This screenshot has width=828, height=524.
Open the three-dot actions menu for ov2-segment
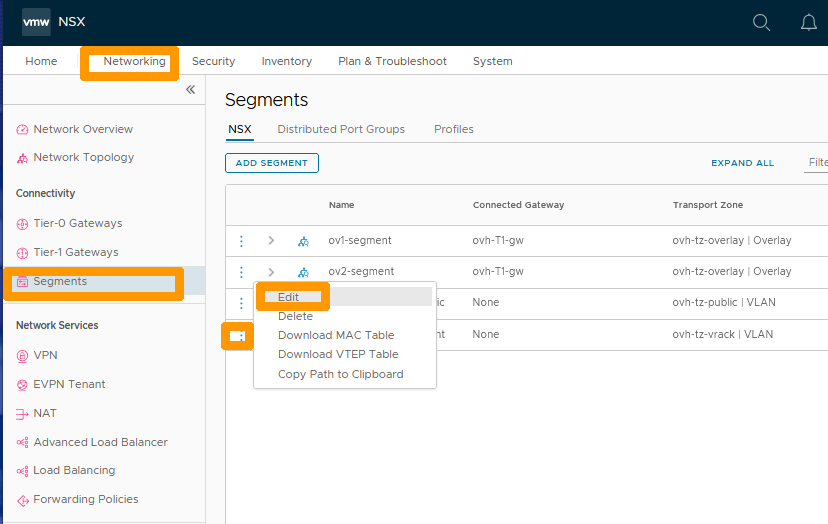click(x=241, y=272)
